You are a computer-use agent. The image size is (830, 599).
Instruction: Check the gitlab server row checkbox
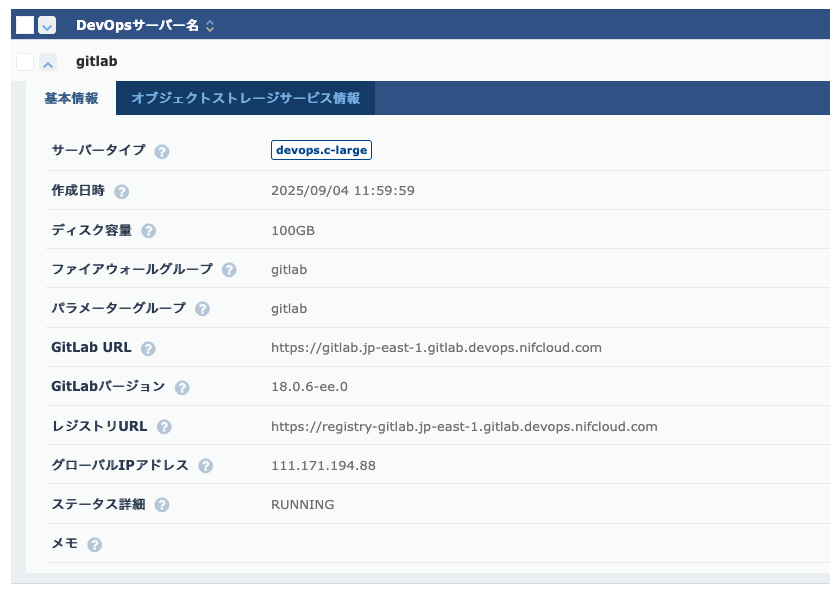(25, 62)
